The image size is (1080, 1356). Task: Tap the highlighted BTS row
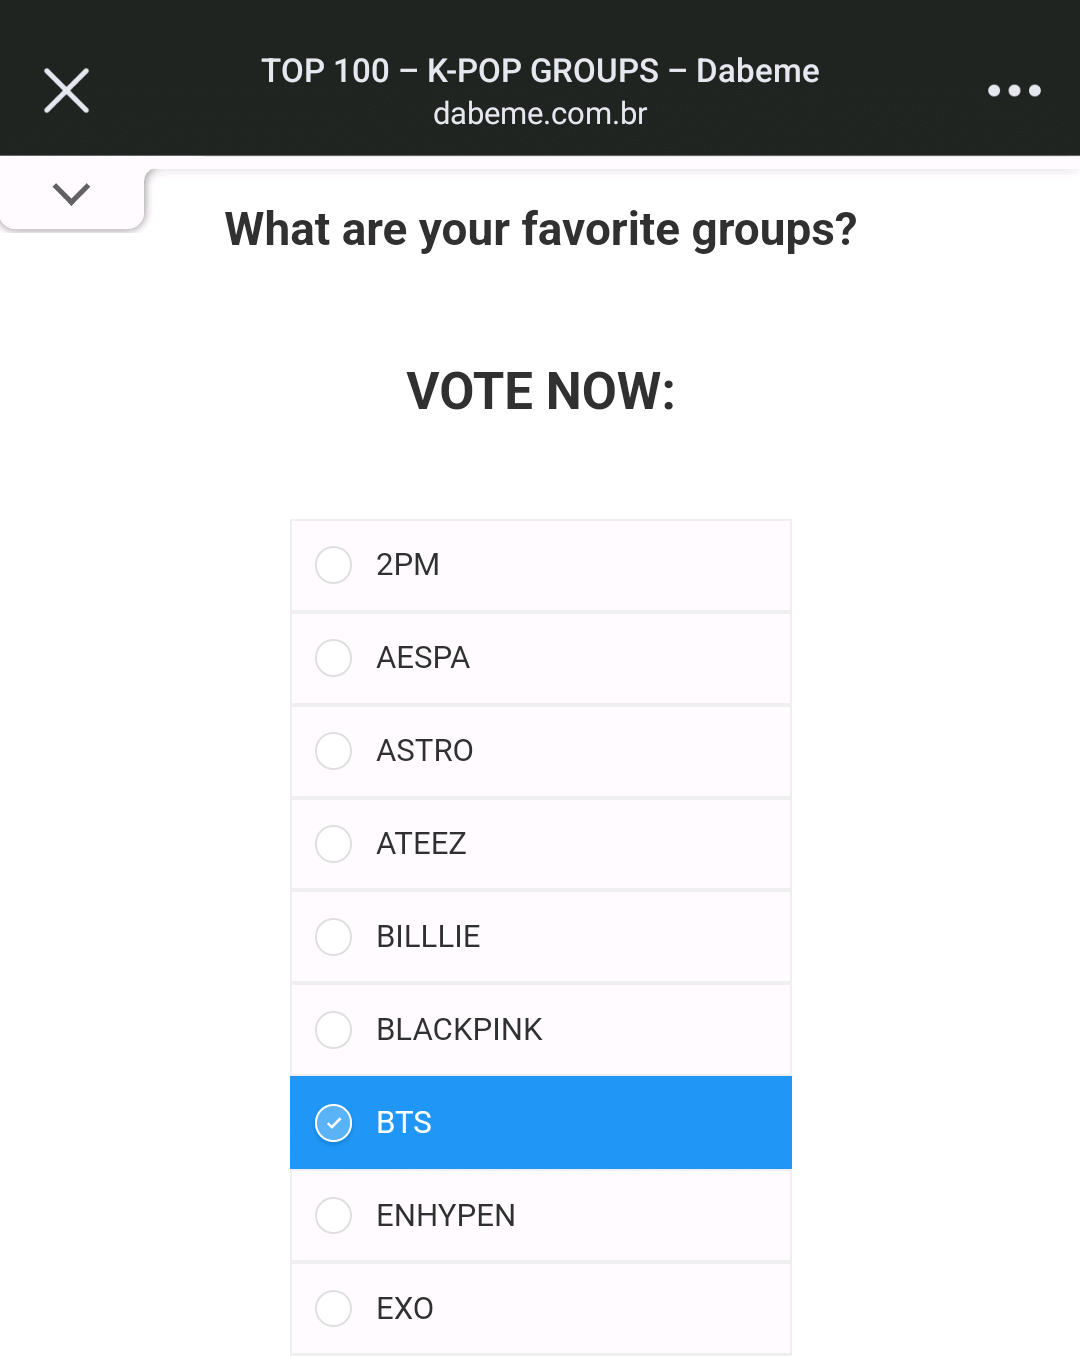coord(540,1123)
